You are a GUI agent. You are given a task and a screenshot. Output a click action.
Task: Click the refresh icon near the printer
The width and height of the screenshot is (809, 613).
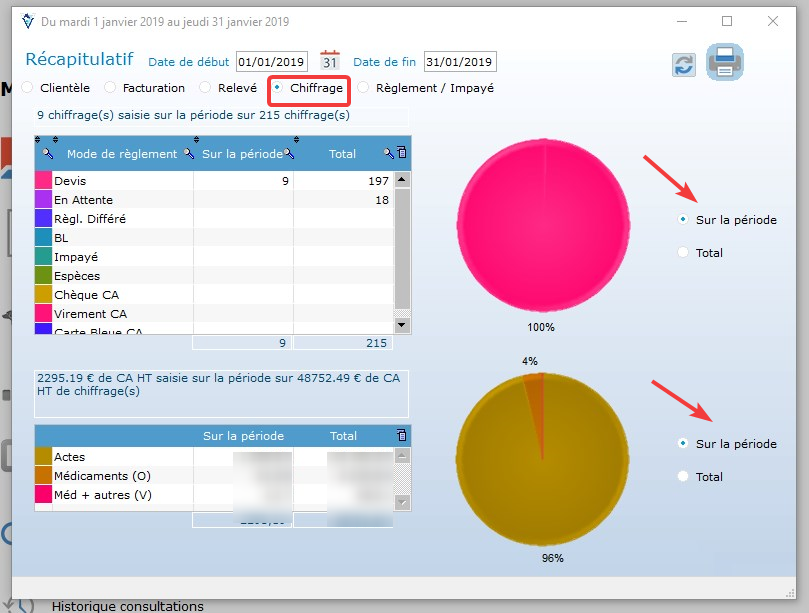(x=684, y=65)
